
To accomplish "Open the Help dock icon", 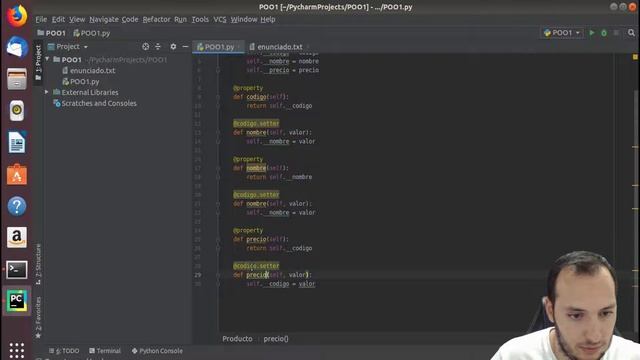I will pos(17,206).
